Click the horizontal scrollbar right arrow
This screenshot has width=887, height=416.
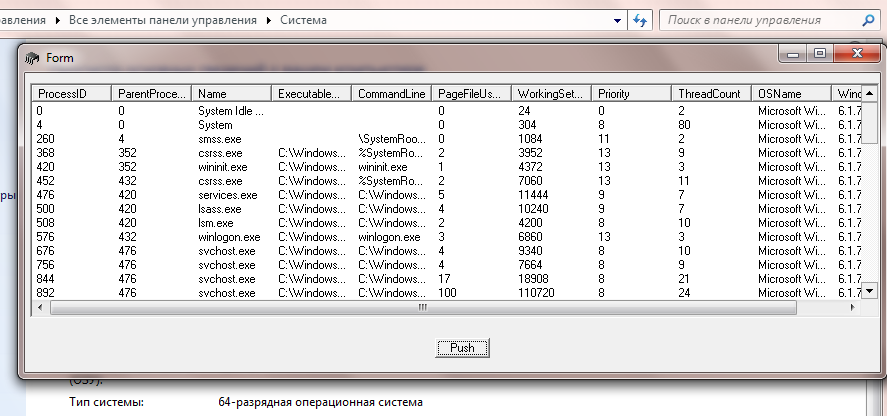tap(854, 308)
